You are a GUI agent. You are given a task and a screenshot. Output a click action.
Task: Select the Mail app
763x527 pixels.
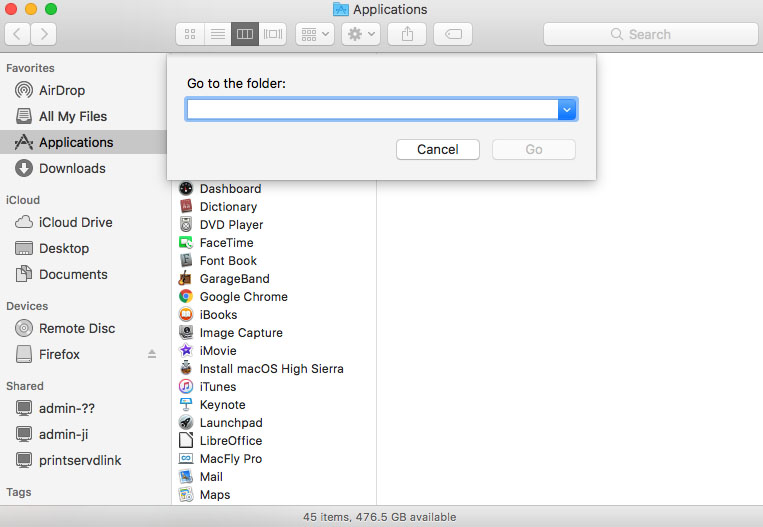pos(211,477)
